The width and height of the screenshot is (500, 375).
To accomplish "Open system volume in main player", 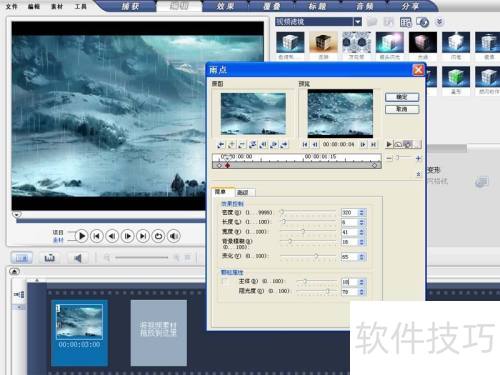I will click(174, 236).
